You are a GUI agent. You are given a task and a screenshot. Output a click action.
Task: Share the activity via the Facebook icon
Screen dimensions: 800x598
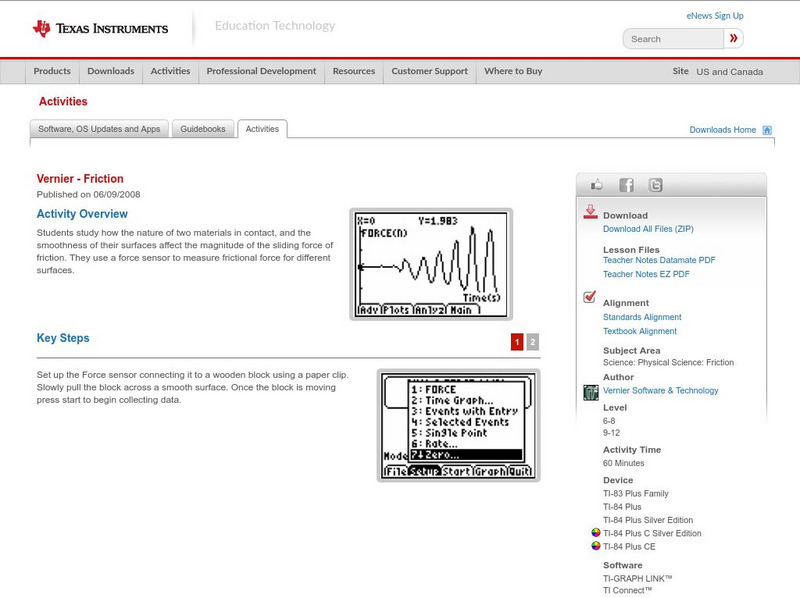coord(625,184)
